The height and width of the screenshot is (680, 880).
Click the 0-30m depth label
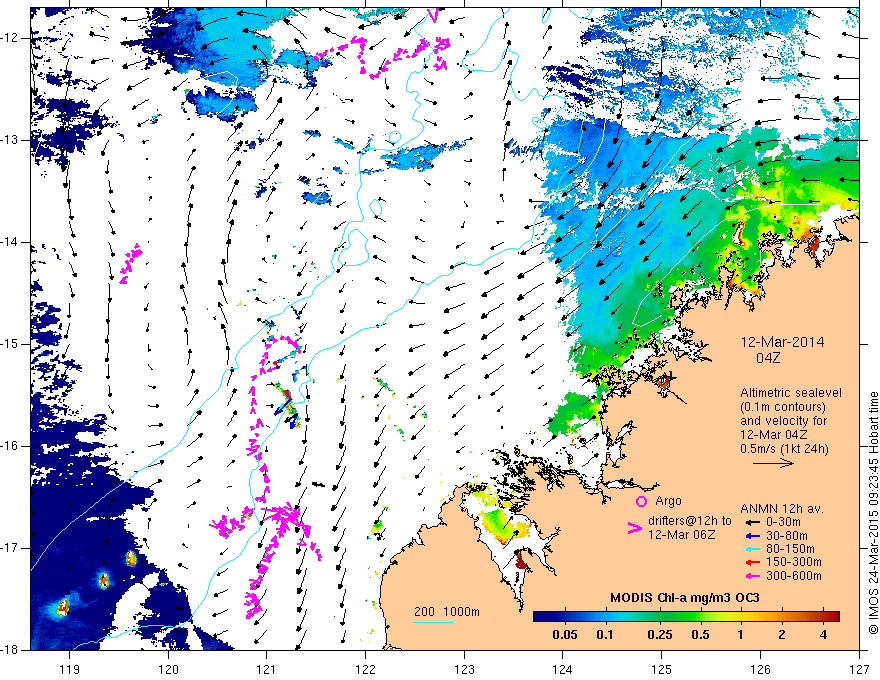tap(783, 522)
